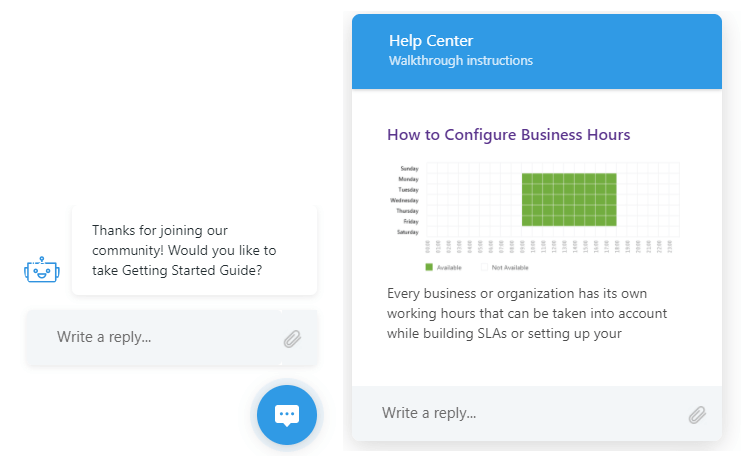Select the Walkthrough instructions subtitle

461,61
